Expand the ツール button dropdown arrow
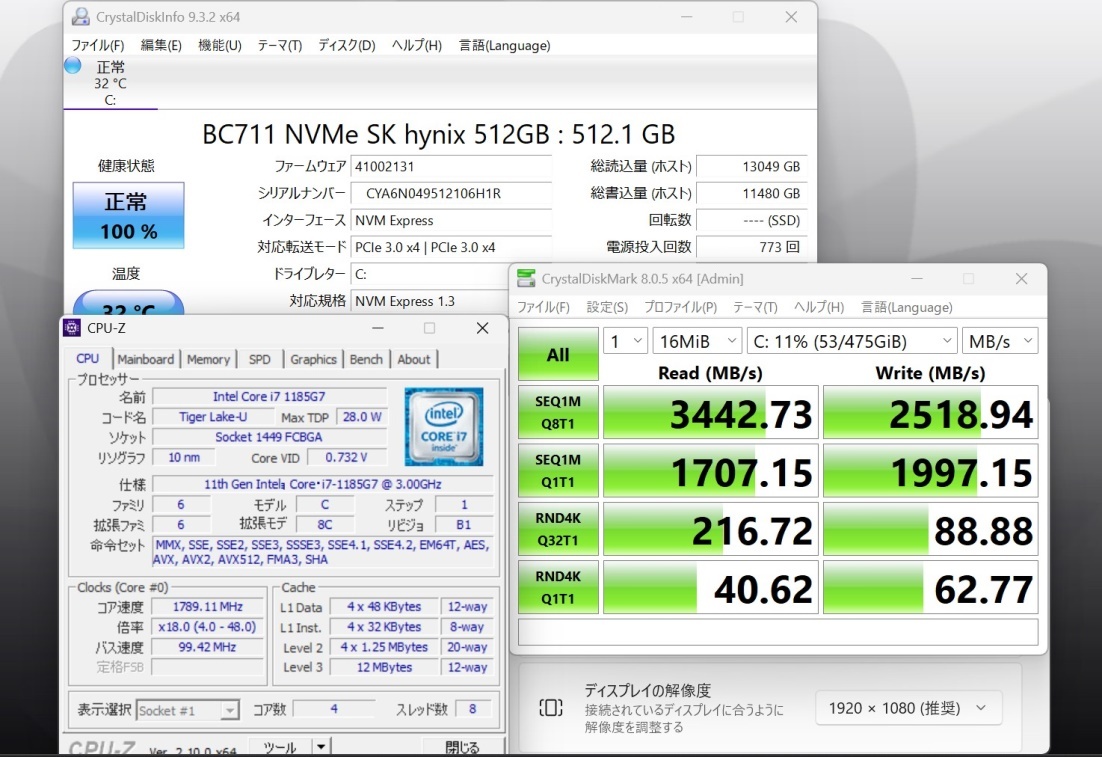1102x757 pixels. (320, 746)
